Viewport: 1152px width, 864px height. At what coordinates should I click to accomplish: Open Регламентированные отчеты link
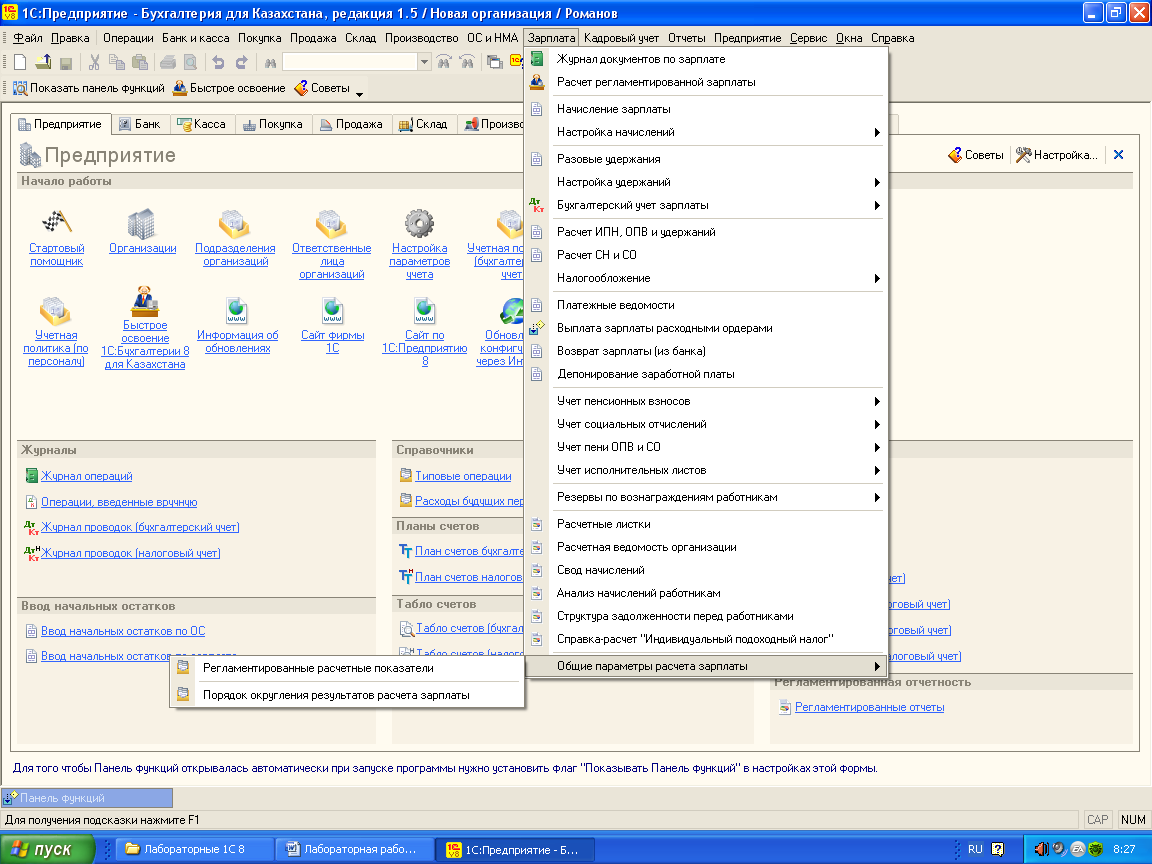pyautogui.click(x=869, y=707)
